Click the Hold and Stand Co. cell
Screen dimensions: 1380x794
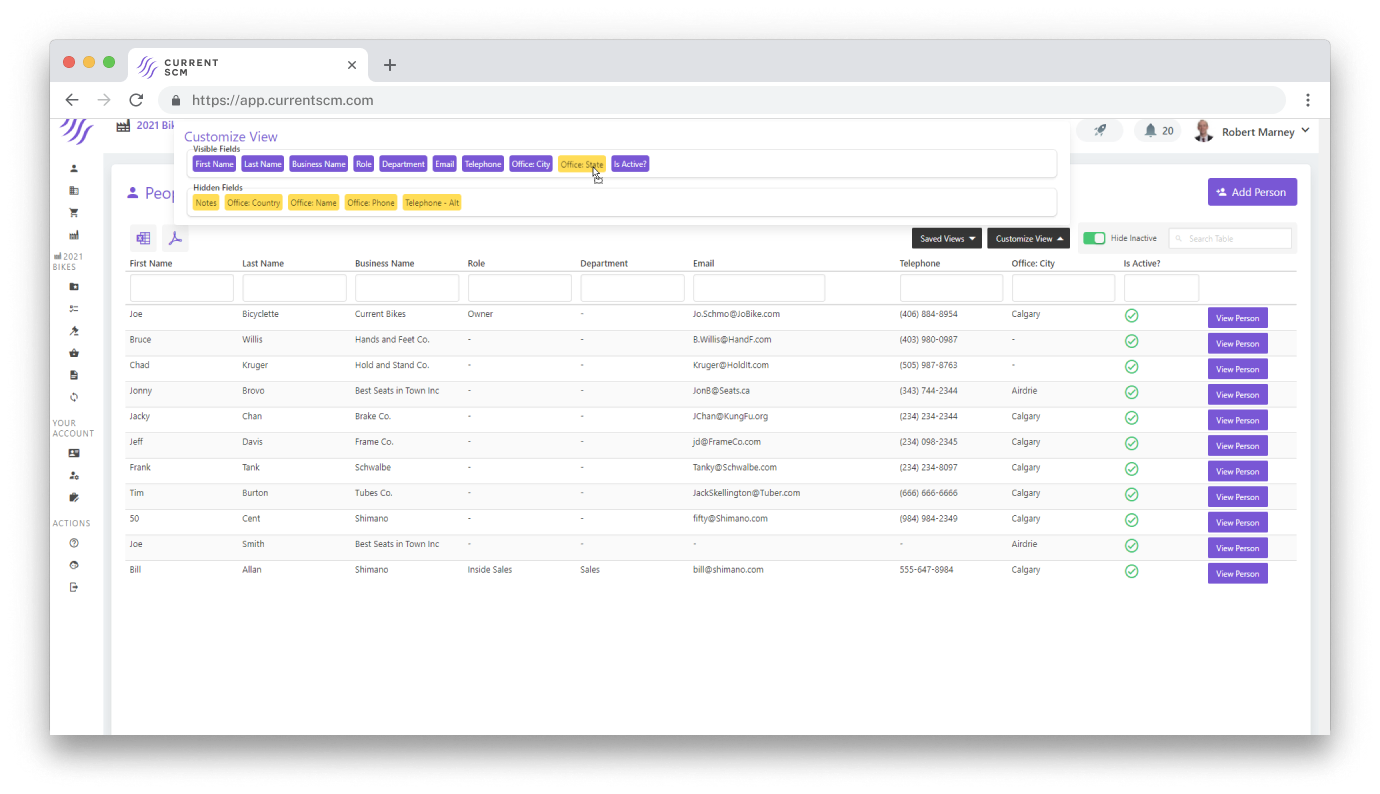[392, 365]
